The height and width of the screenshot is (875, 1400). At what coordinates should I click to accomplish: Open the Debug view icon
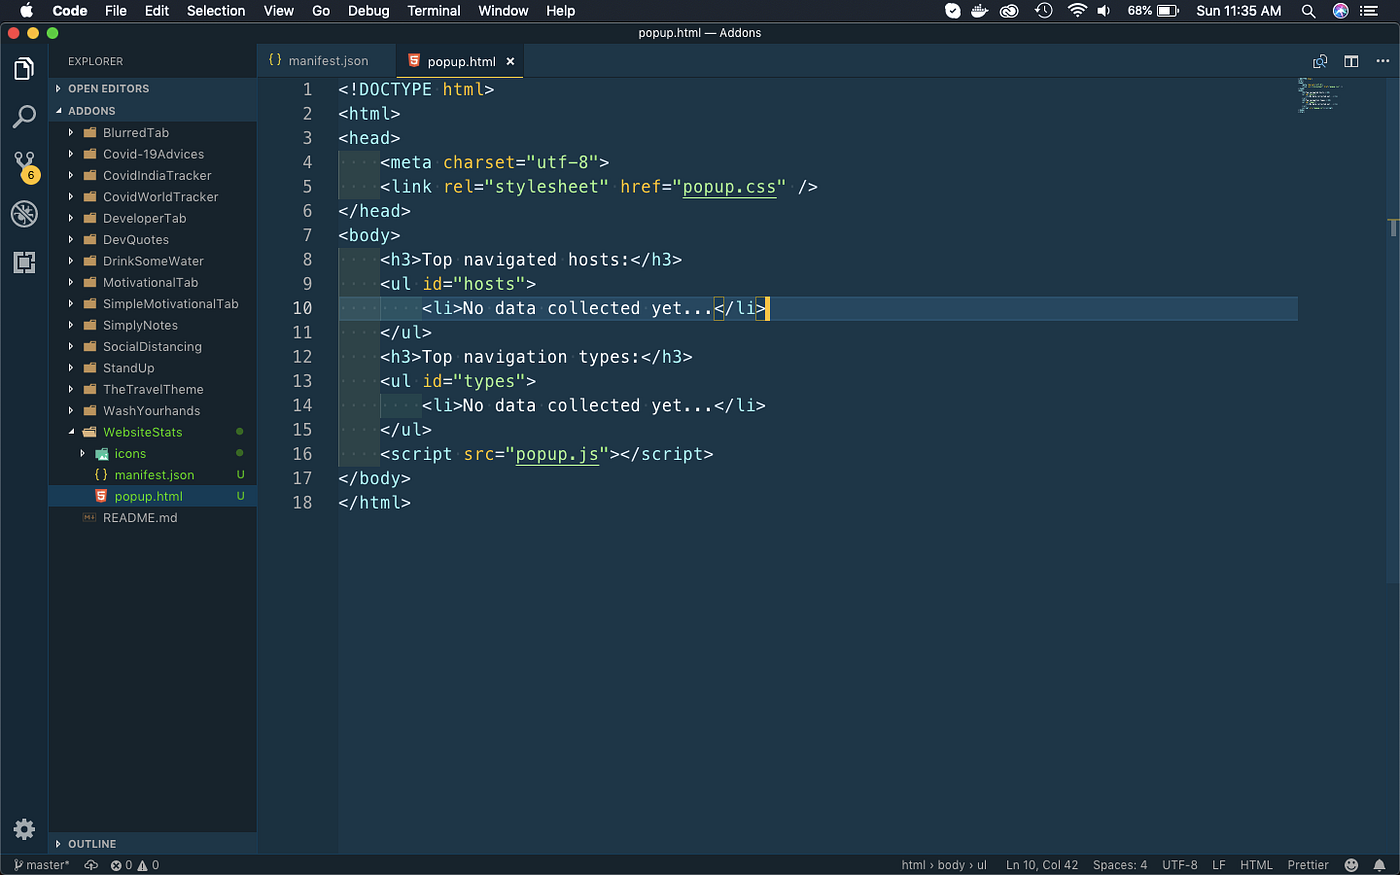pos(24,213)
